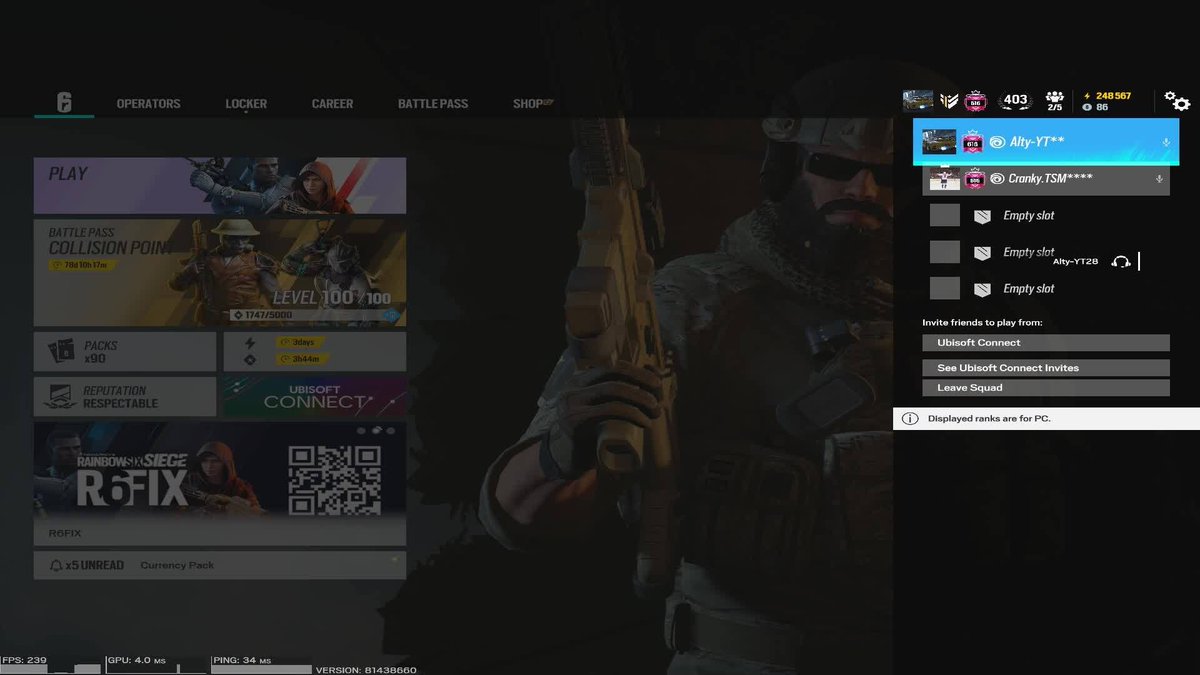Click the pink 516 rank badge in header
This screenshot has width=1200, height=675.
977,100
